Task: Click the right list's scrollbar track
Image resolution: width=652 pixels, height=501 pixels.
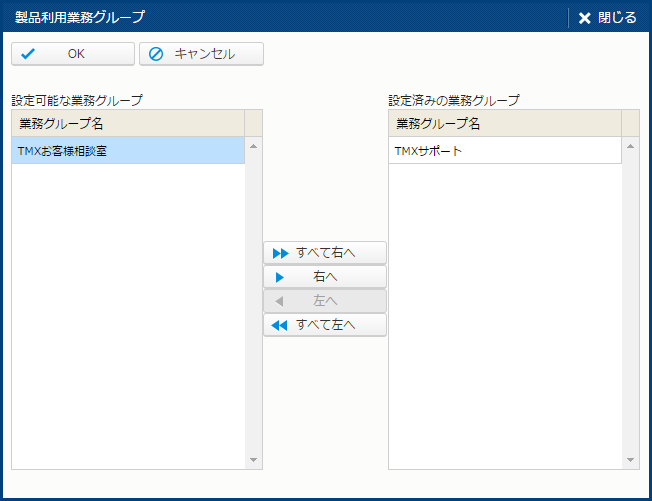Action: pos(630,300)
